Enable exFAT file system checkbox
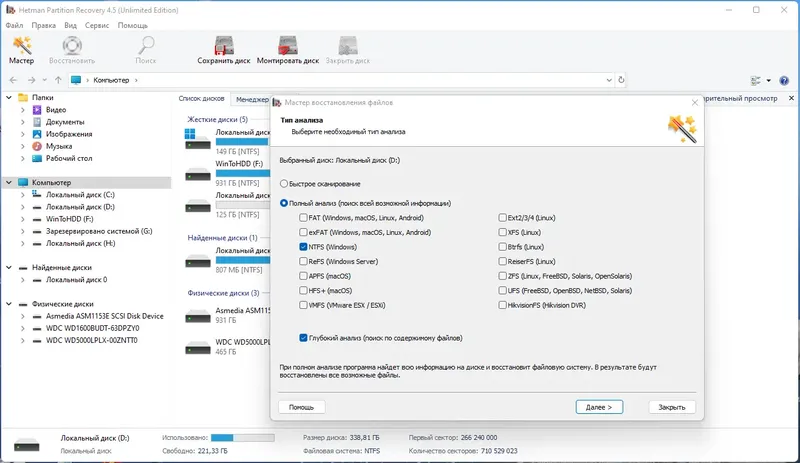800x463 pixels. 303,232
